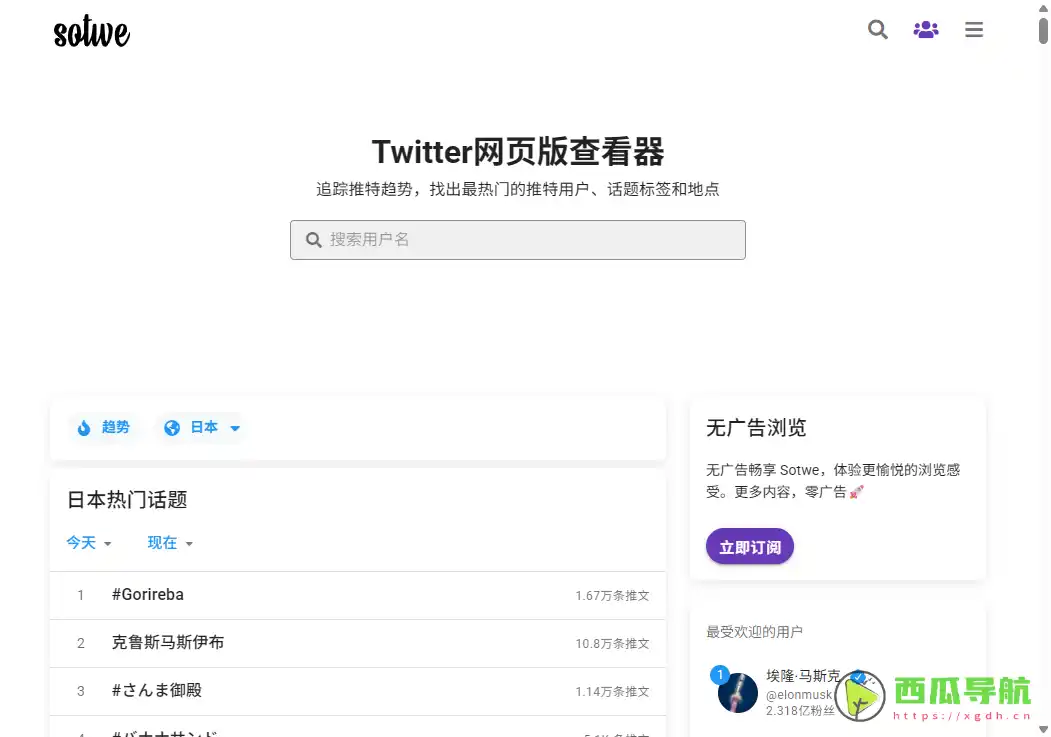Click the community users icon in the header
Image resolution: width=1051 pixels, height=737 pixels.
tap(925, 30)
